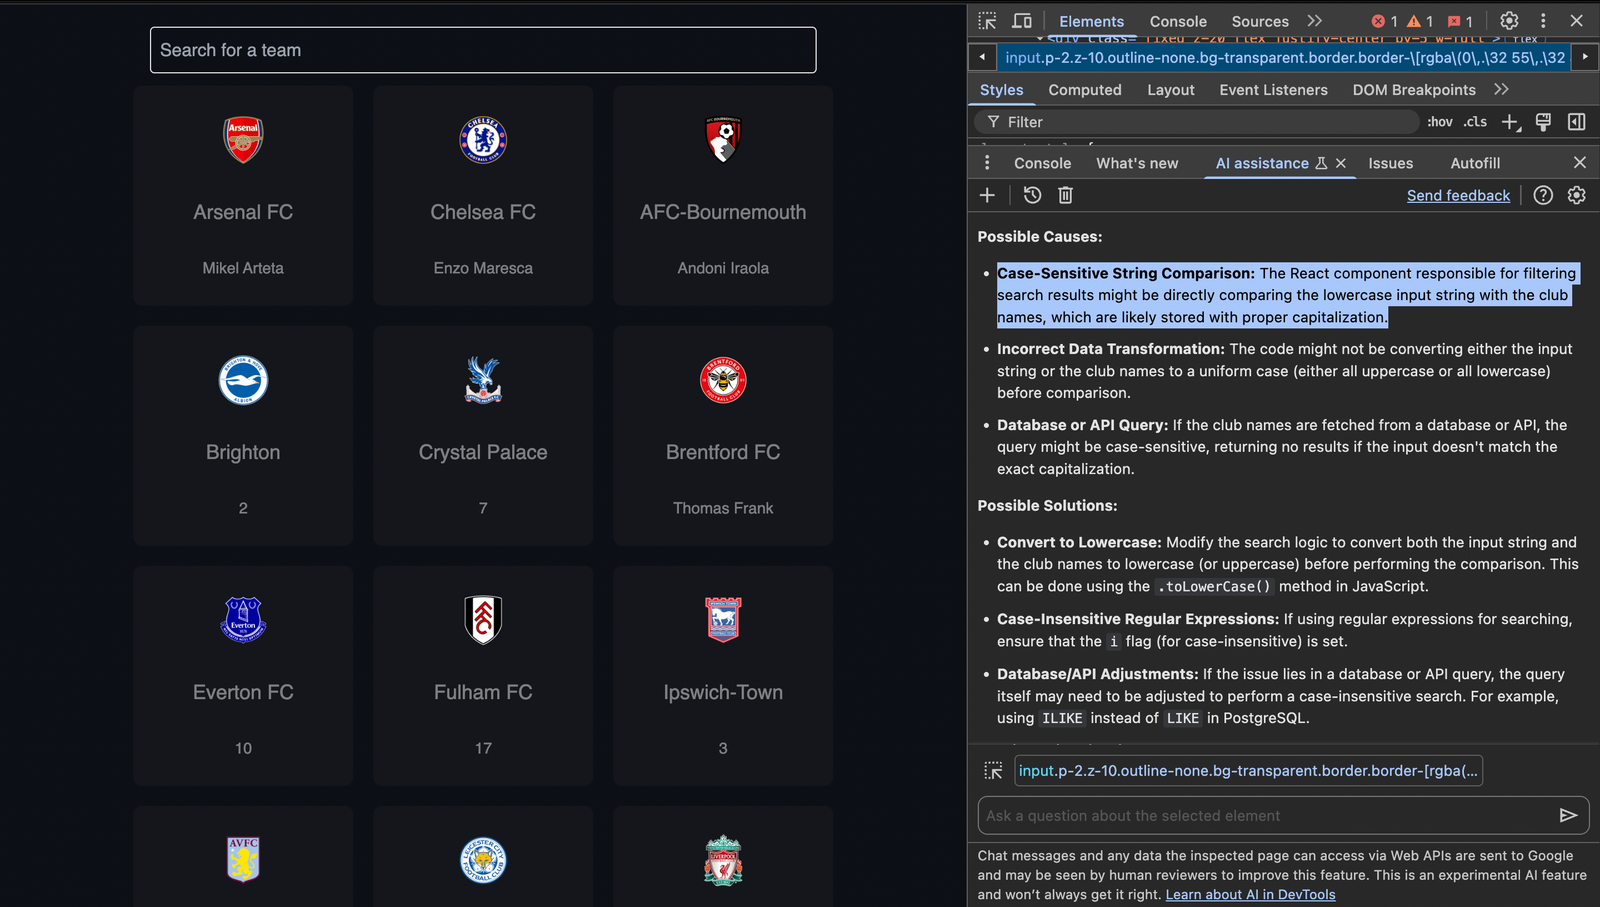This screenshot has height=907, width=1600.
Task: Open the DOM Breakpoints tab
Action: point(1414,90)
